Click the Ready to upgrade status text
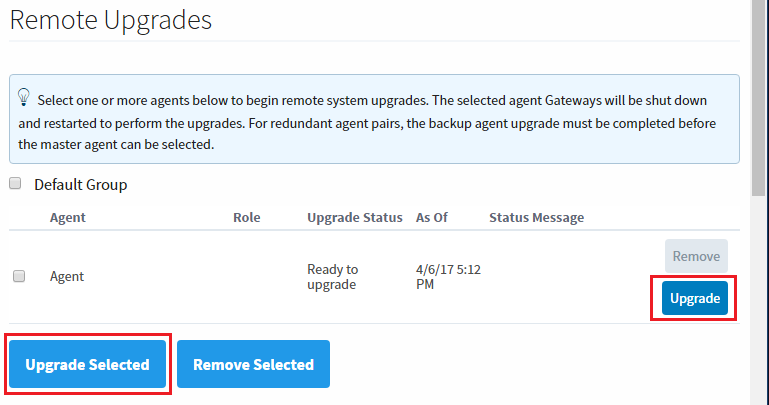This screenshot has width=769, height=405. coord(333,277)
